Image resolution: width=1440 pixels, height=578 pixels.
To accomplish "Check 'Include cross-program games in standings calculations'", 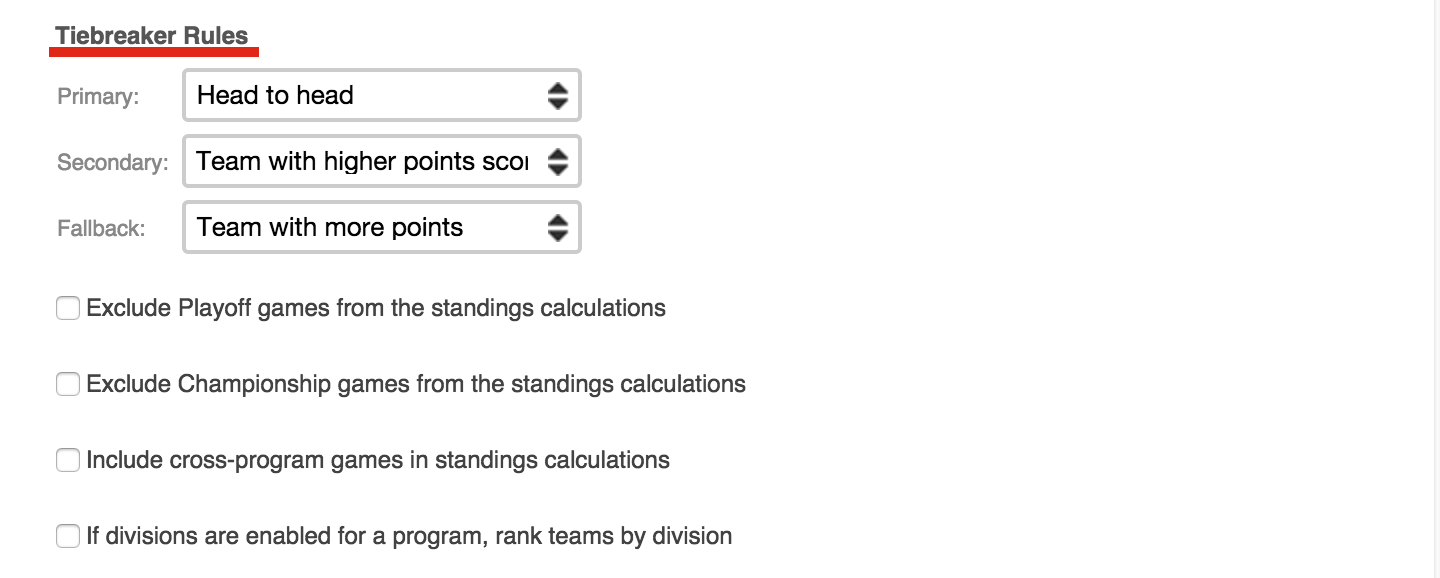I will click(67, 460).
